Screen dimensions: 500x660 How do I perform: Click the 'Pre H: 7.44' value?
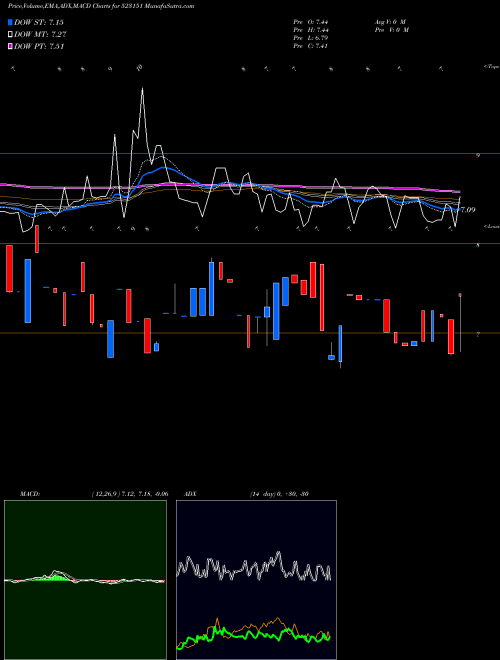click(x=311, y=30)
